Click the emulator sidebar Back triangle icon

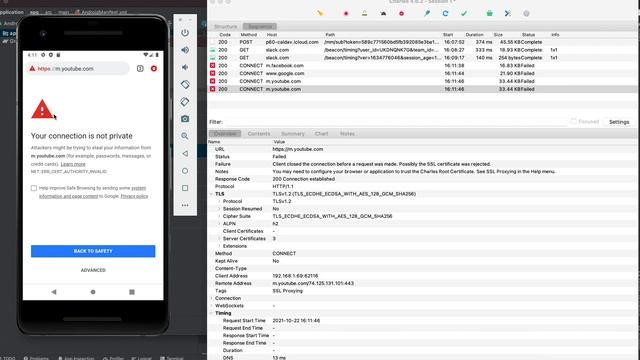185,153
